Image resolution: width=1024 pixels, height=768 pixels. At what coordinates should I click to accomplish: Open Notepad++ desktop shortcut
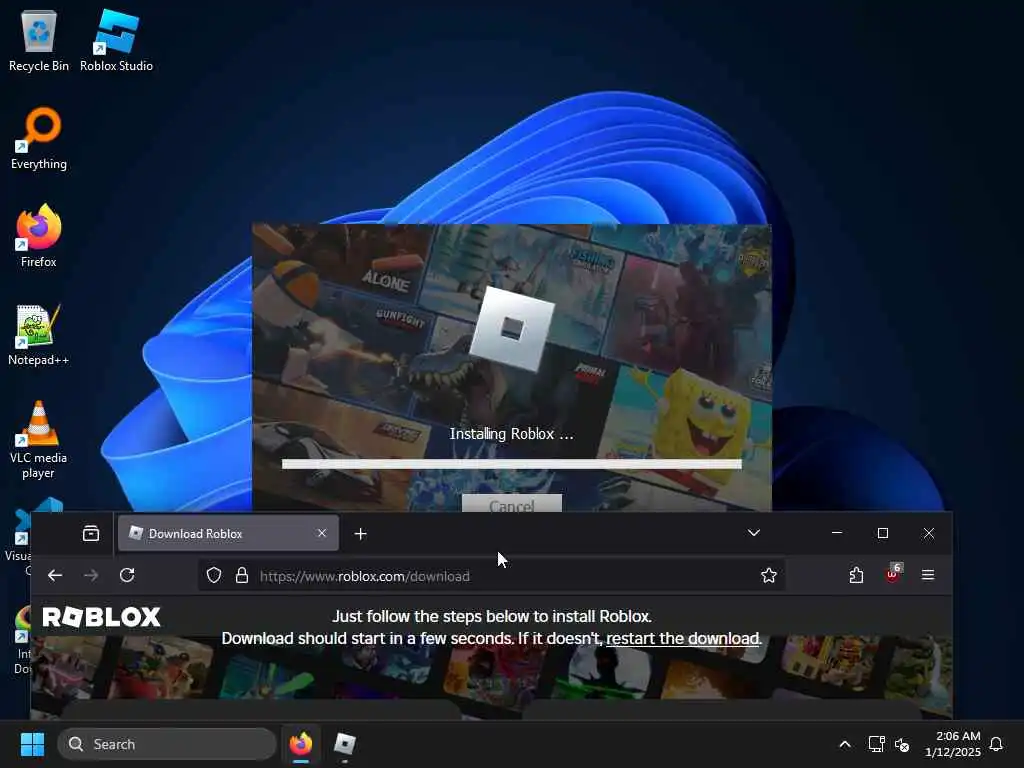coord(39,334)
